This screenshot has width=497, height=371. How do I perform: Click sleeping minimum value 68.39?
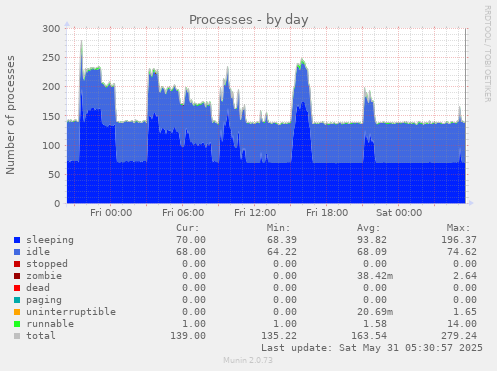[282, 240]
